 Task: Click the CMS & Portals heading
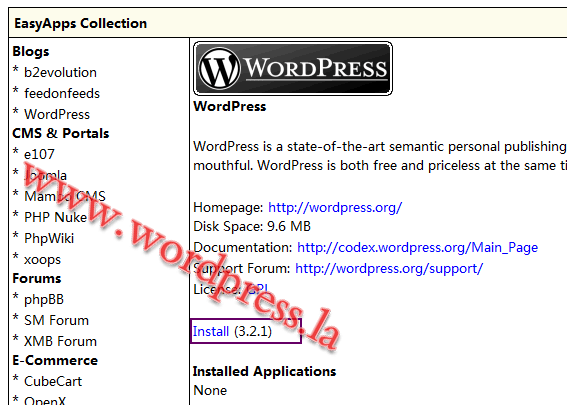[x=61, y=133]
